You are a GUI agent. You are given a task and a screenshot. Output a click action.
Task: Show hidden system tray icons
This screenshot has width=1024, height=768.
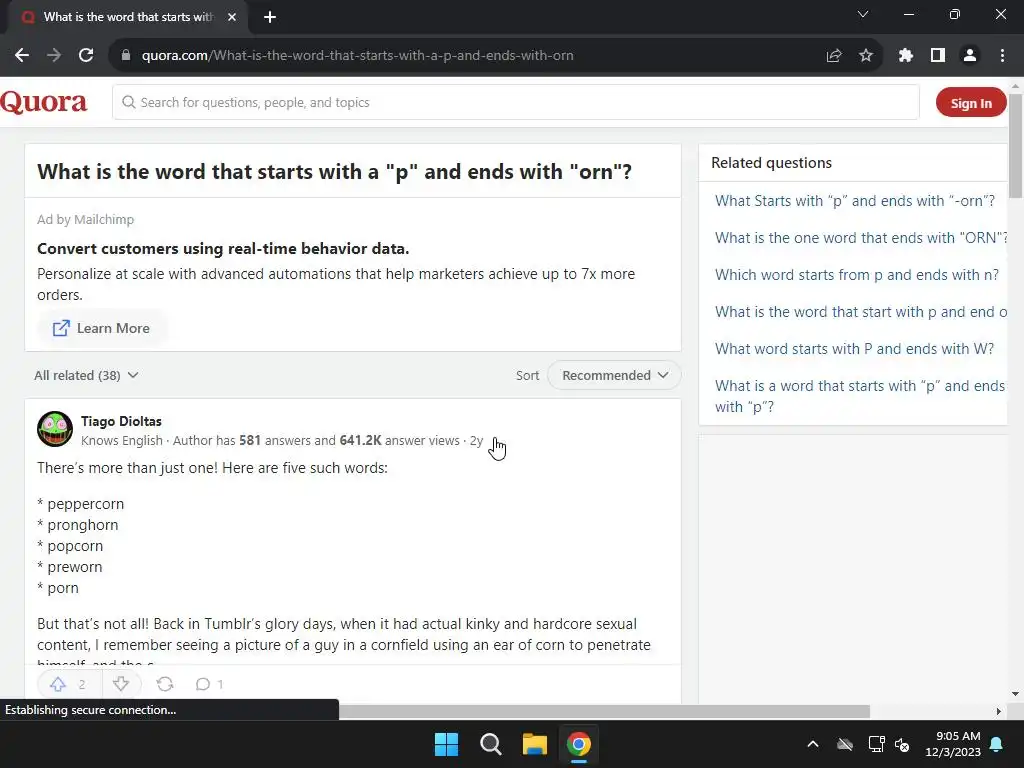pyautogui.click(x=813, y=744)
